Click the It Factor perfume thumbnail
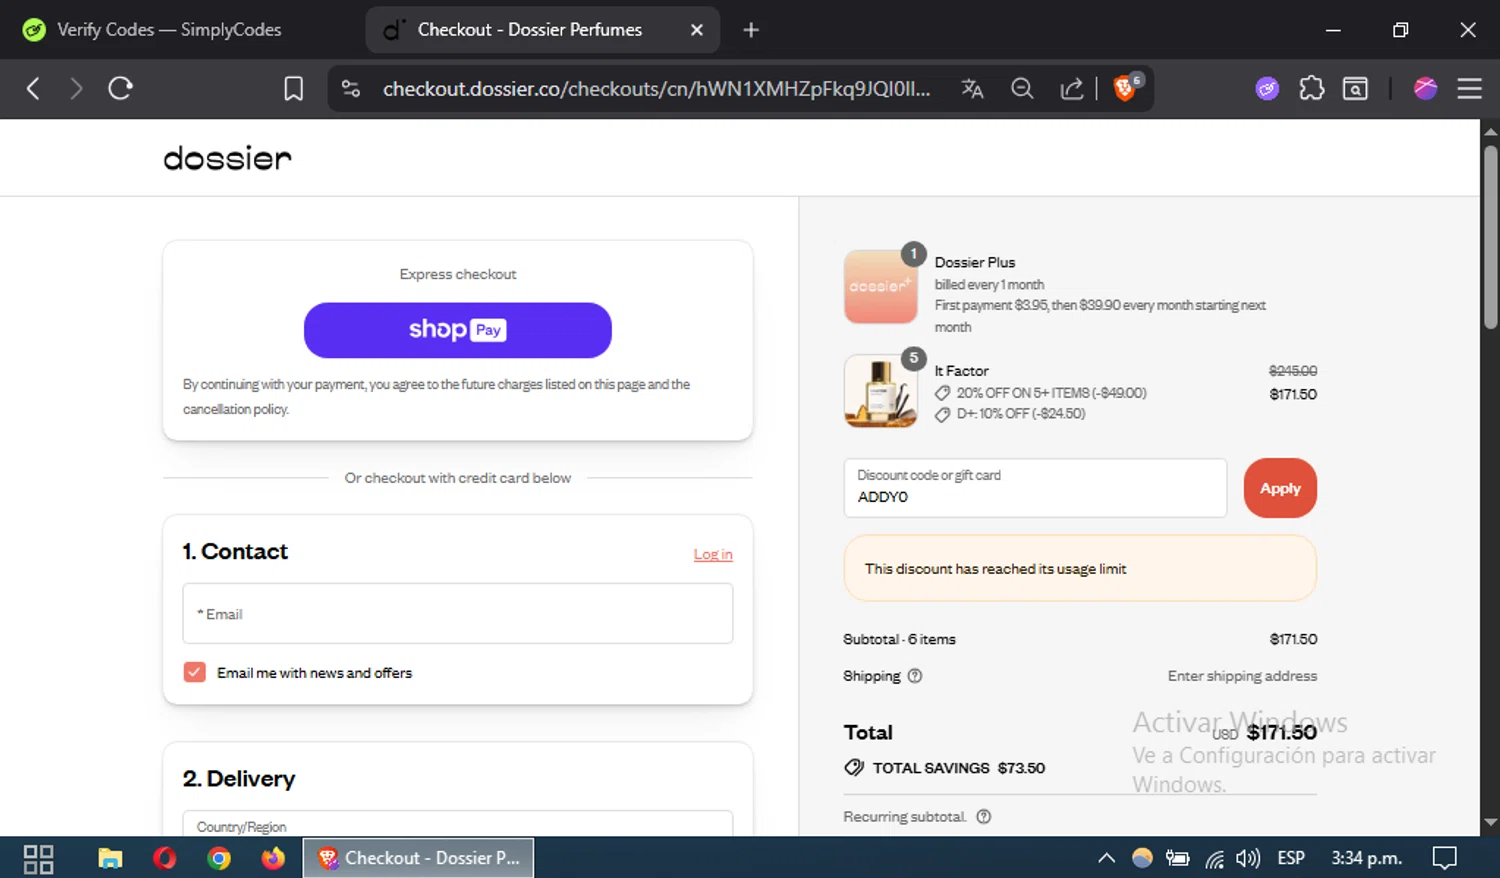Image resolution: width=1500 pixels, height=878 pixels. (x=881, y=391)
